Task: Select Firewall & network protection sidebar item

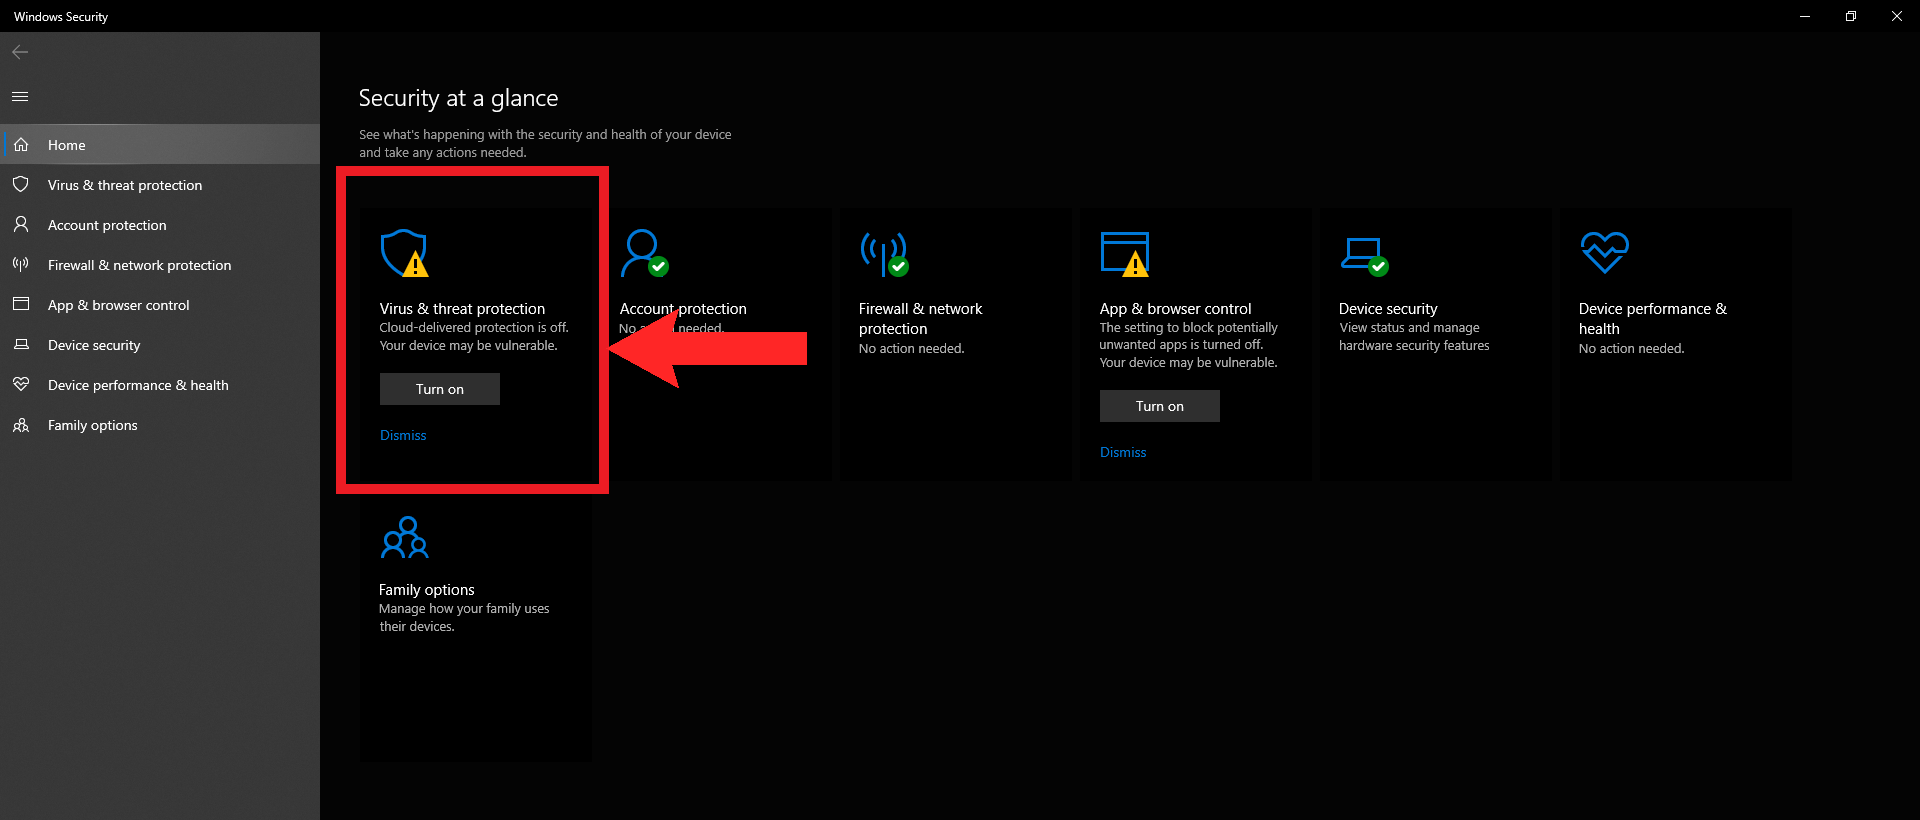Action: pyautogui.click(x=160, y=265)
